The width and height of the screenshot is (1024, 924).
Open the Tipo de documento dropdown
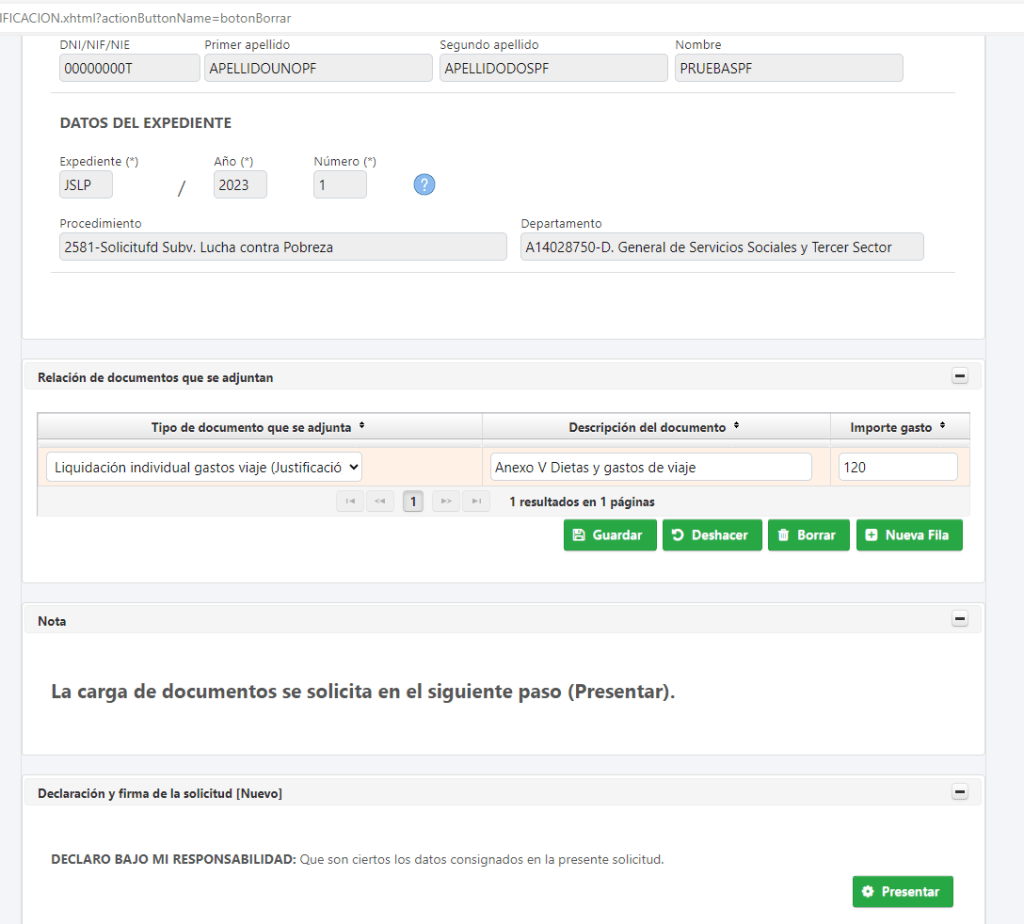click(x=204, y=467)
